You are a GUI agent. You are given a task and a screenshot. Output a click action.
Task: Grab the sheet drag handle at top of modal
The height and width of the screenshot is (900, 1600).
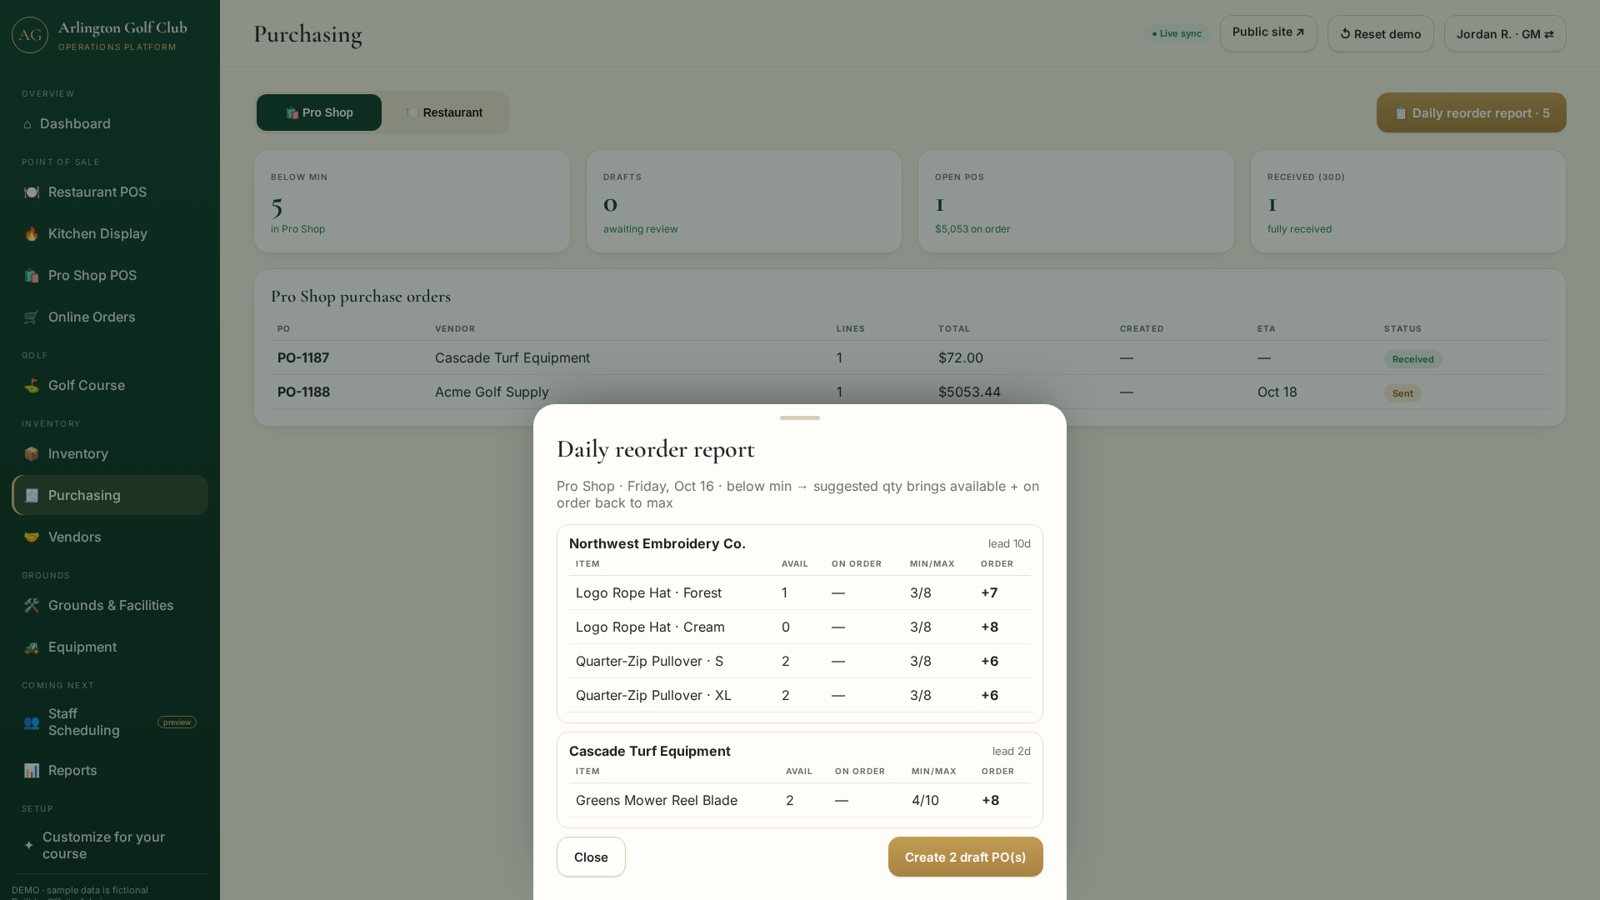point(800,418)
